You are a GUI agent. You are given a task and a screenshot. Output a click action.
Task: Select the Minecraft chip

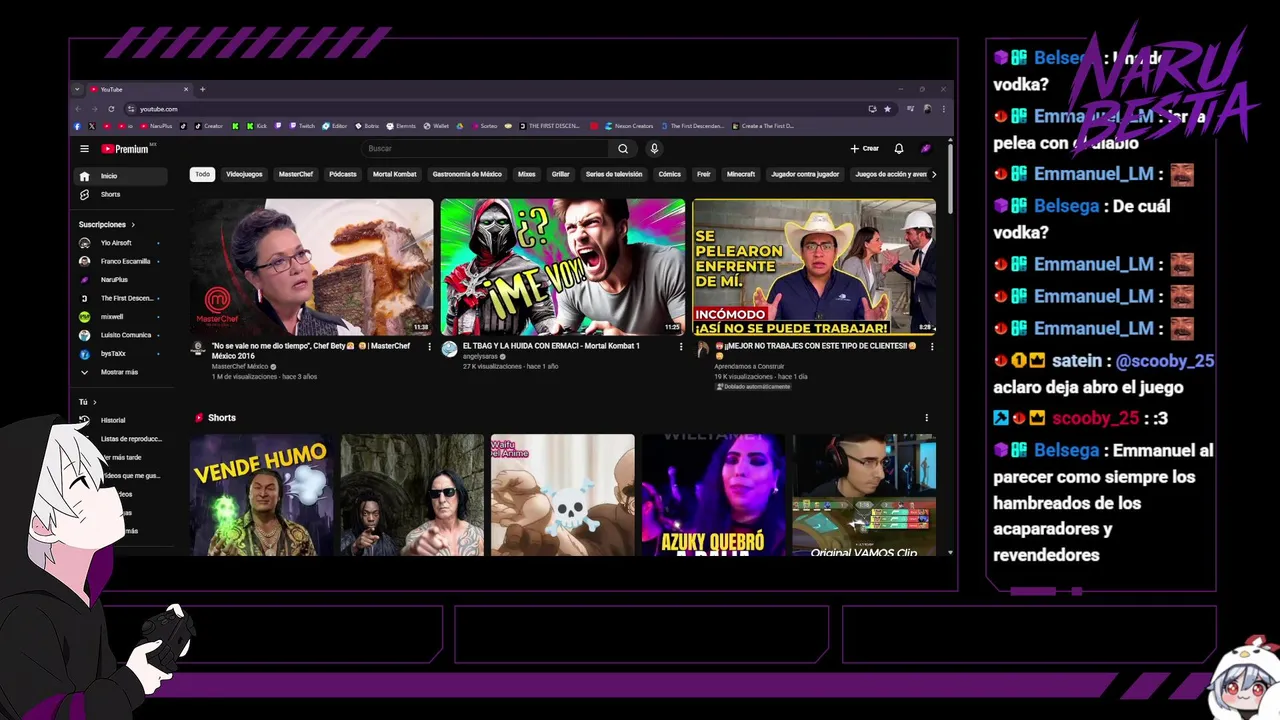[x=741, y=174]
